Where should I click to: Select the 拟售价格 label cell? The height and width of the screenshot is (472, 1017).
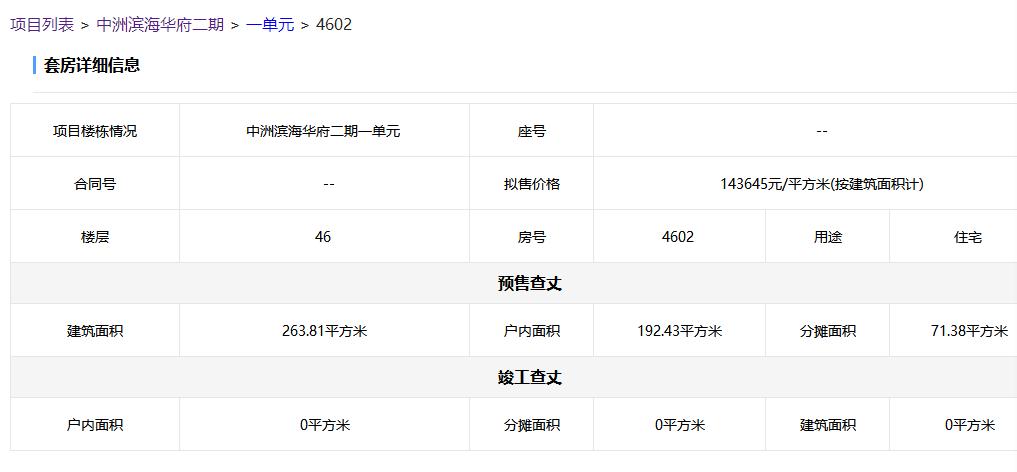tap(531, 184)
